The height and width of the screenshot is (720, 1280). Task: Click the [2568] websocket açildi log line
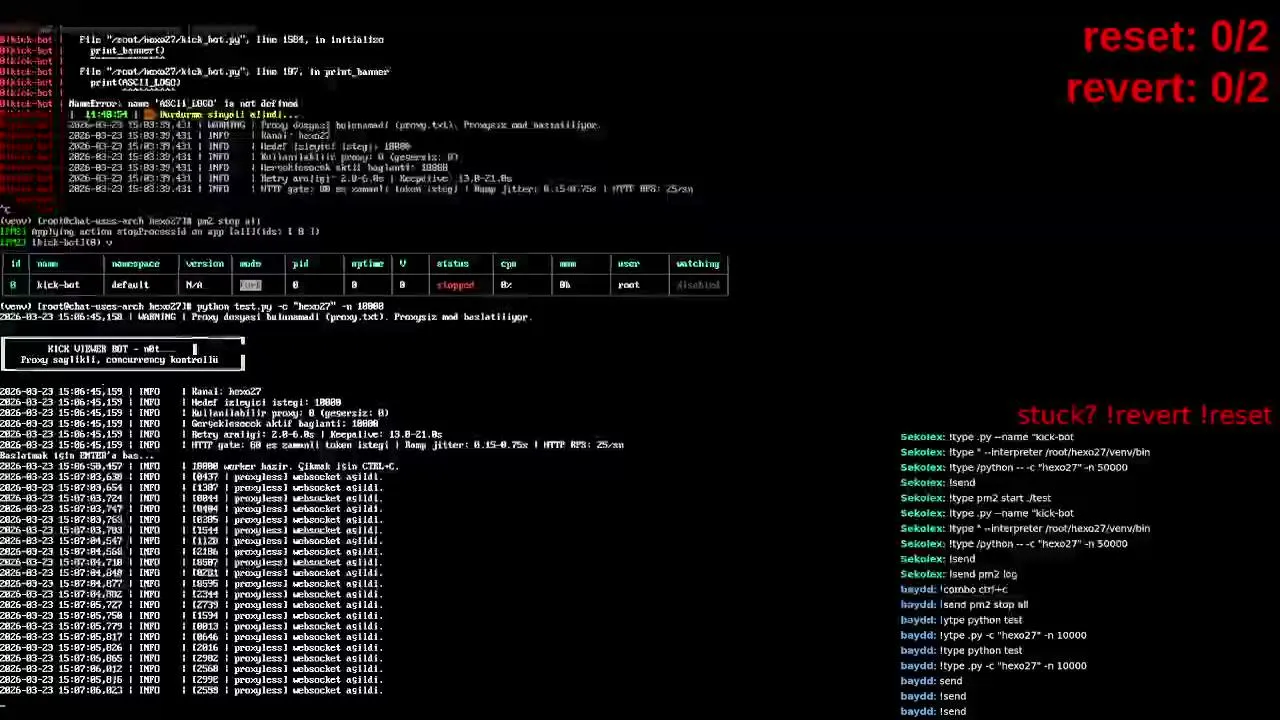click(191, 669)
